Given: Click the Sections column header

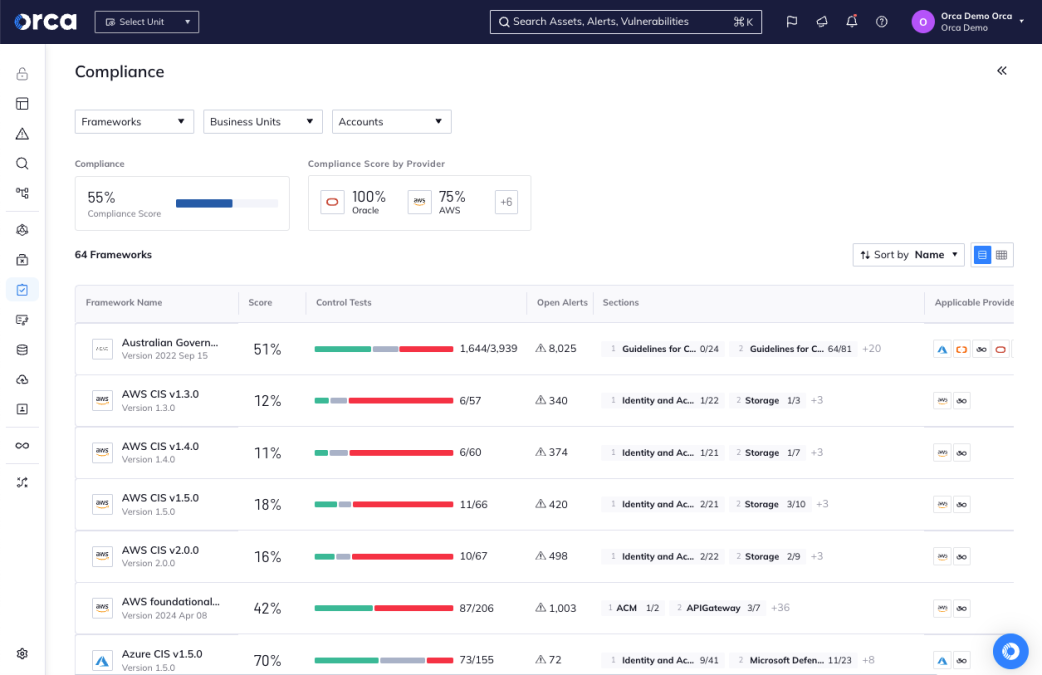Looking at the screenshot, I should 621,302.
